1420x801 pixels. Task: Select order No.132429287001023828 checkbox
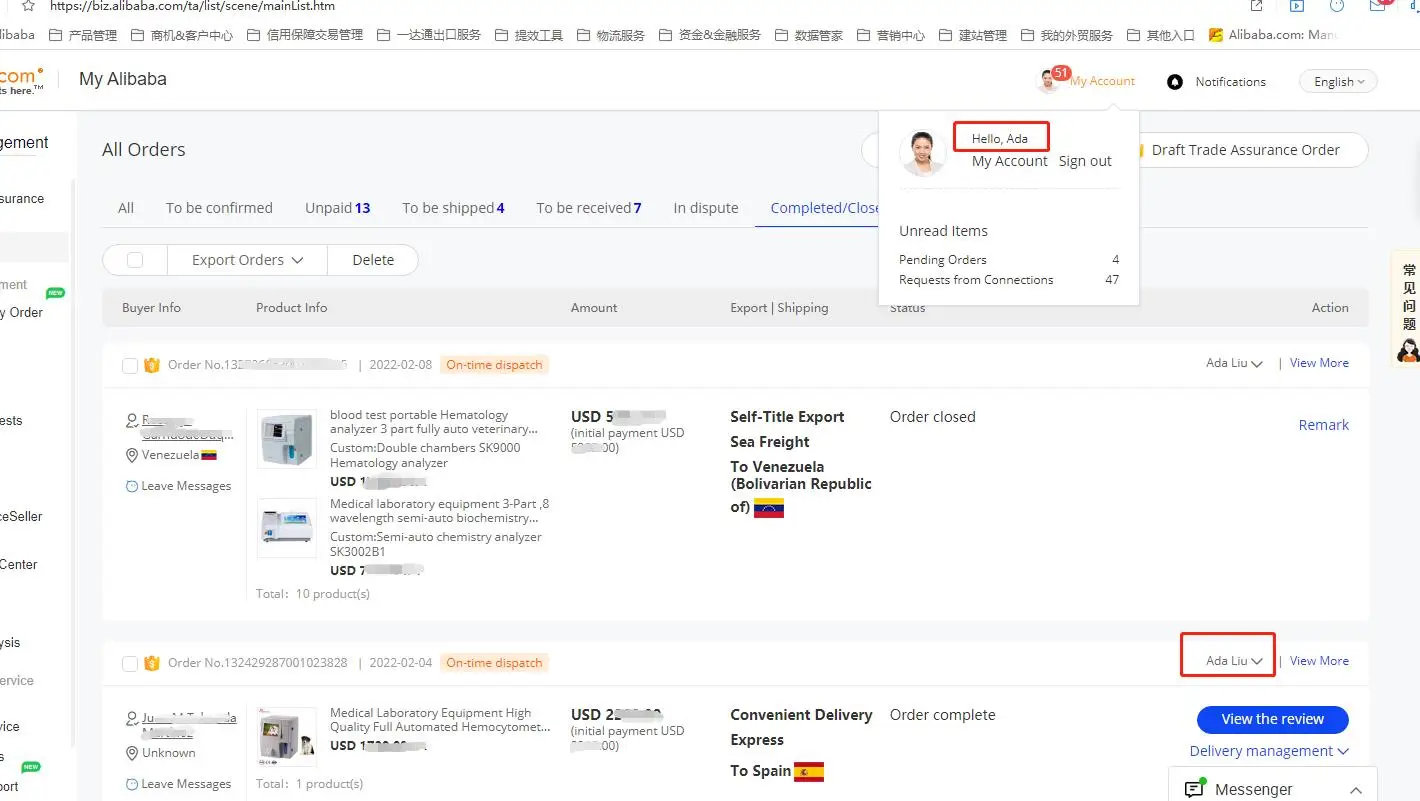(x=130, y=664)
